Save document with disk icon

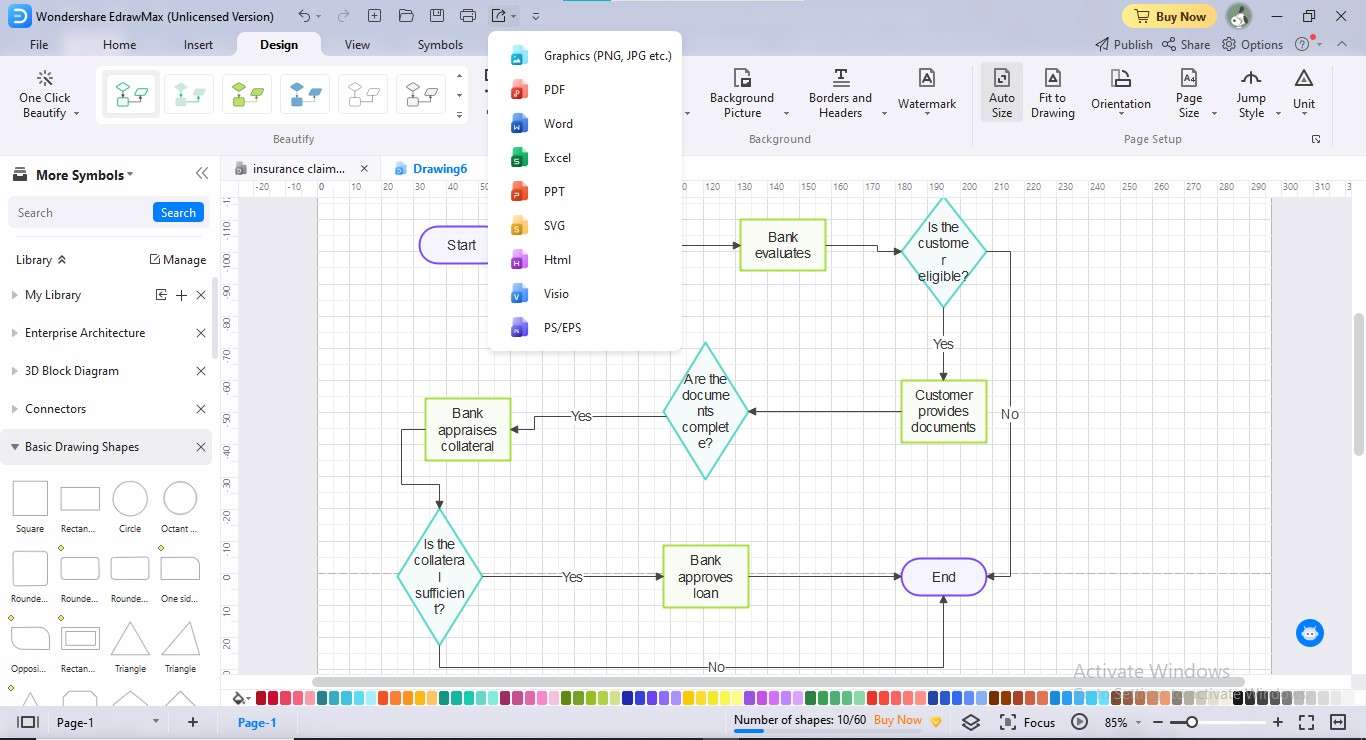(x=436, y=16)
